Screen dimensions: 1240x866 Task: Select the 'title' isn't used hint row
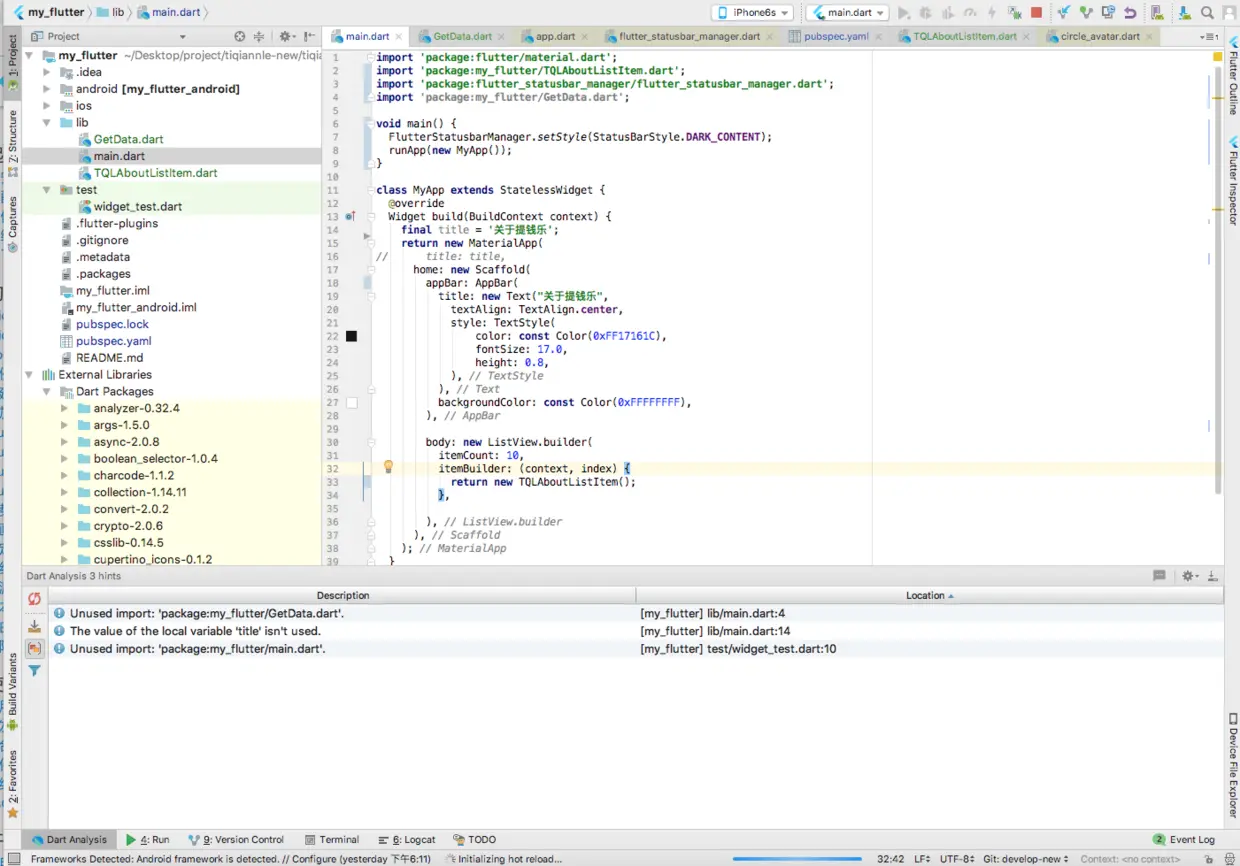195,631
